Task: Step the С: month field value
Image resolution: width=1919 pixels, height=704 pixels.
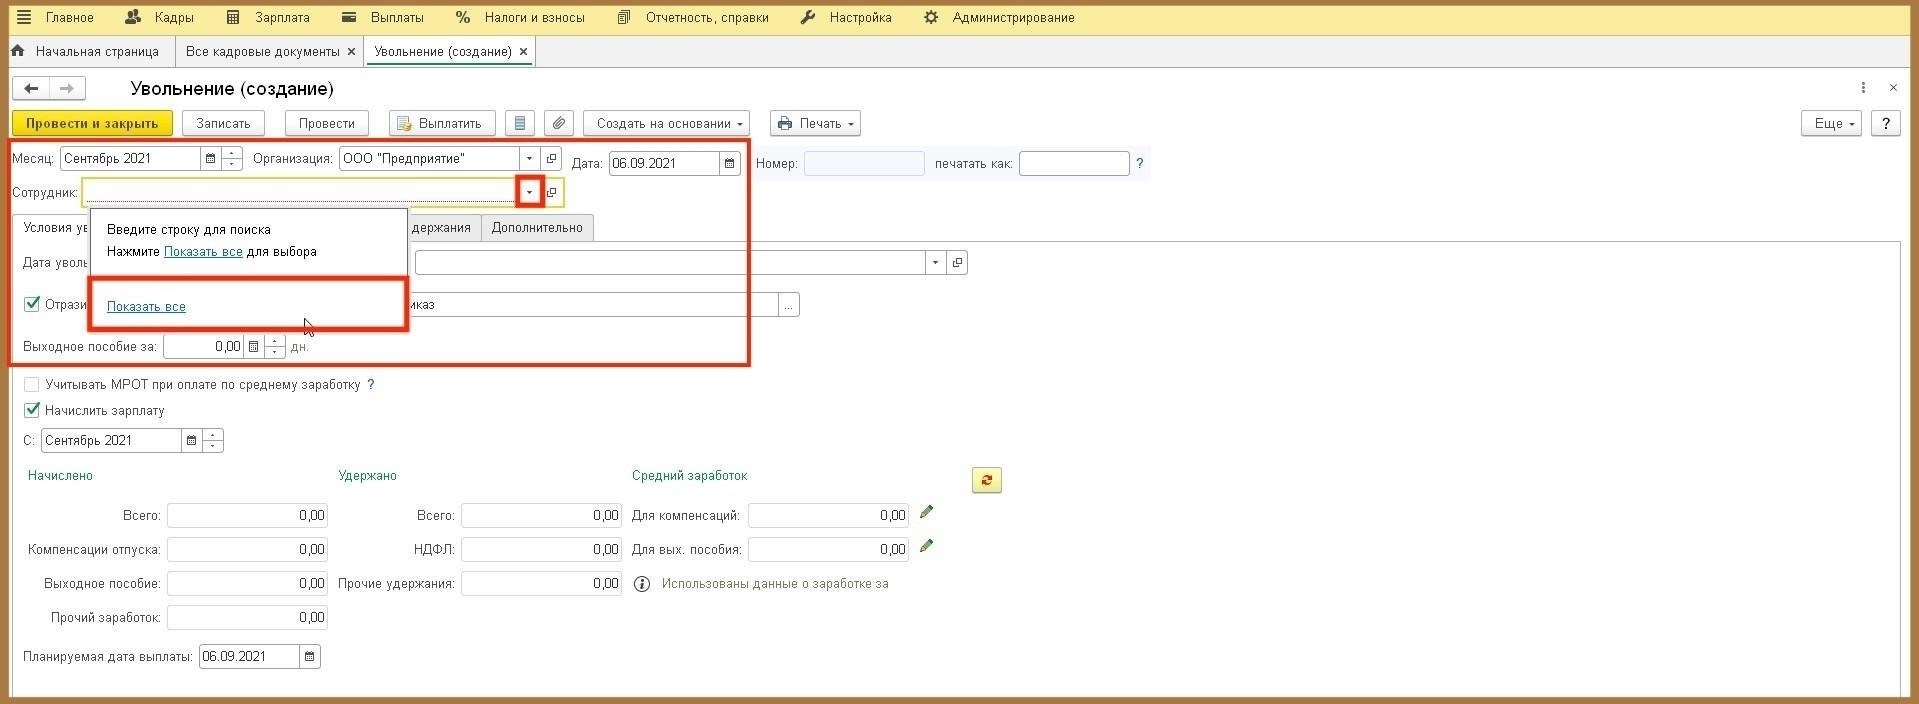Action: [x=213, y=440]
